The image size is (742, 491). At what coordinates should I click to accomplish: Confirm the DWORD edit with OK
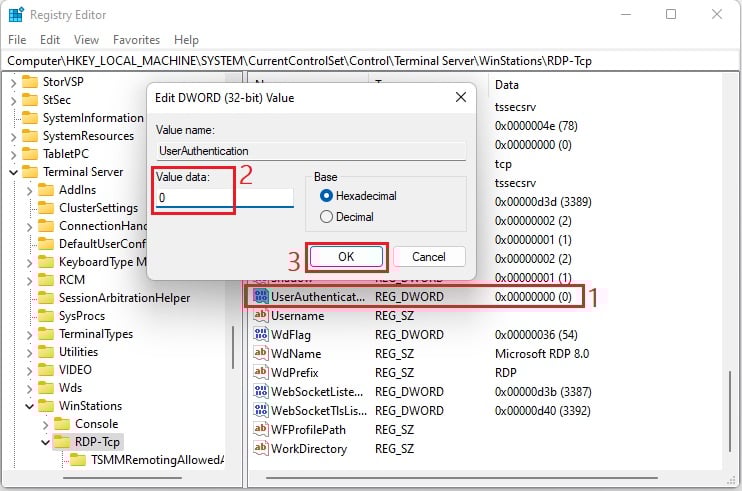346,257
